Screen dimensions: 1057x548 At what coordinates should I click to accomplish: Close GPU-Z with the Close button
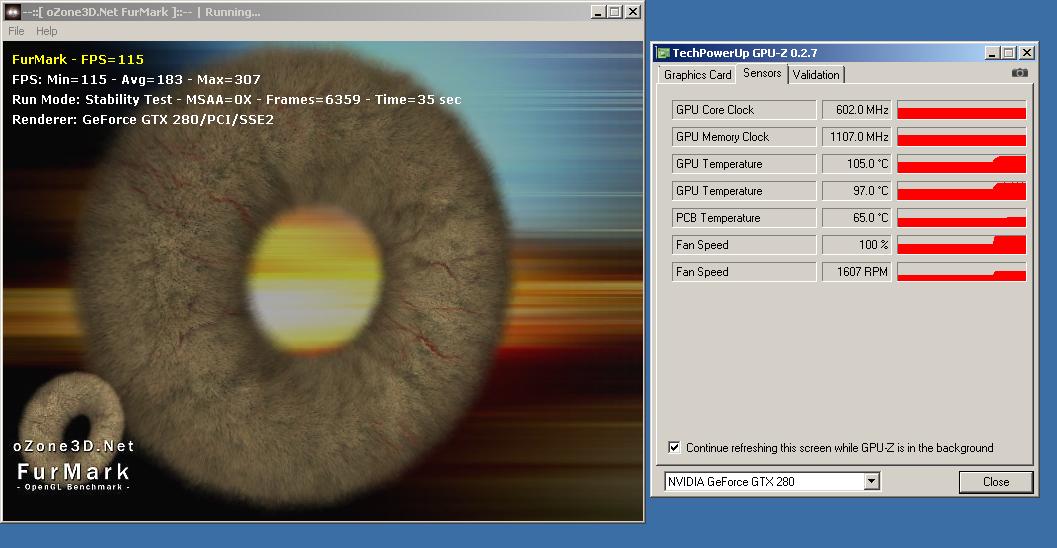click(x=996, y=481)
